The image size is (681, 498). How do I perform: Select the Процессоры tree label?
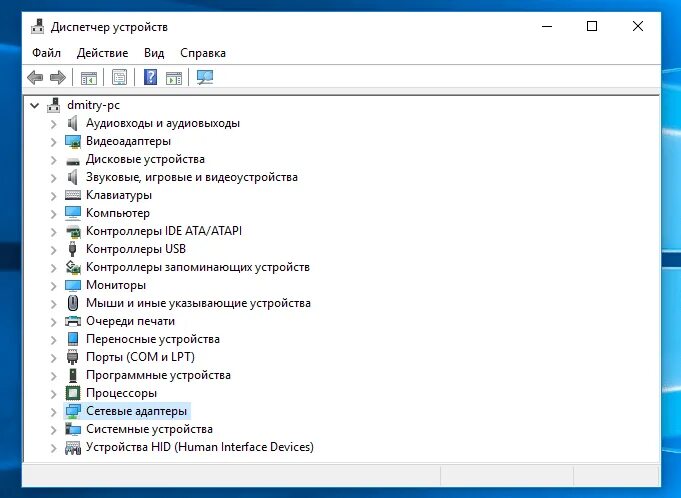click(121, 393)
